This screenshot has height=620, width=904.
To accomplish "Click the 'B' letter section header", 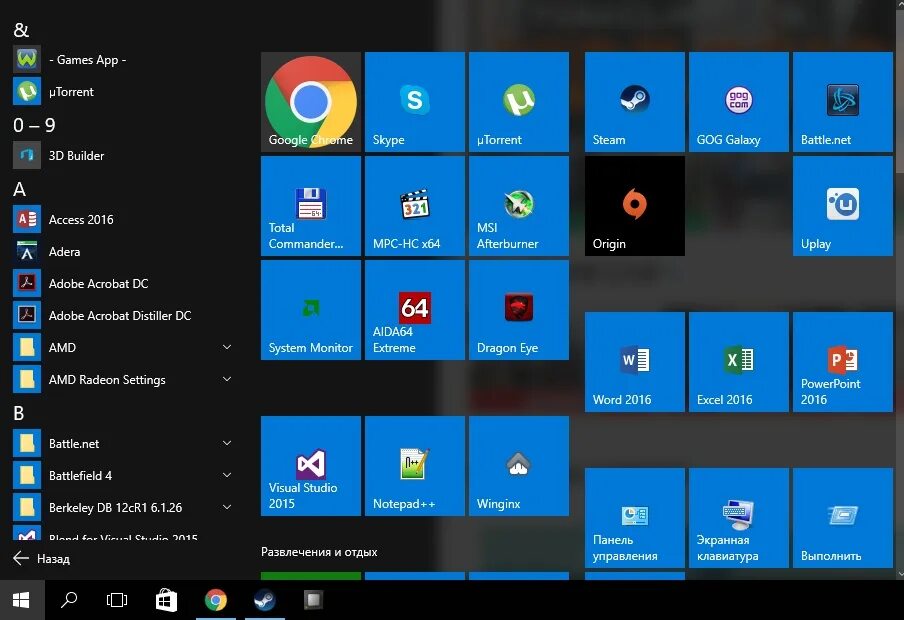I will (18, 413).
